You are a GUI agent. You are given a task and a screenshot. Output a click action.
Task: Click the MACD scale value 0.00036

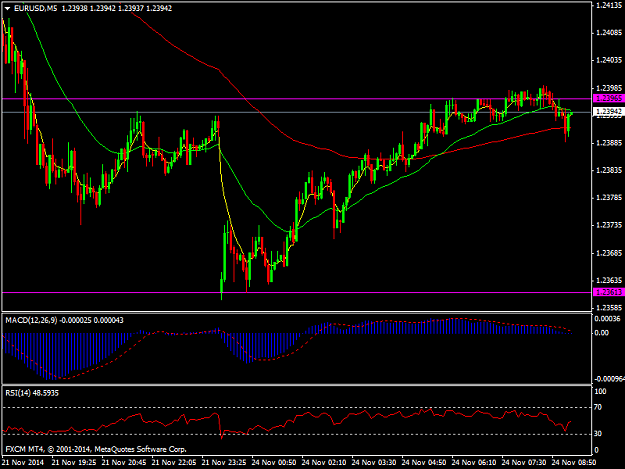(x=607, y=319)
